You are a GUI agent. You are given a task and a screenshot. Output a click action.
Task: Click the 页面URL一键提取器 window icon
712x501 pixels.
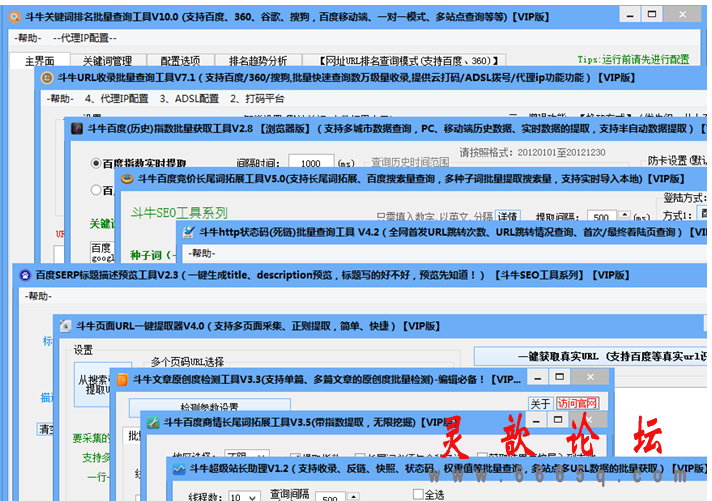65,326
